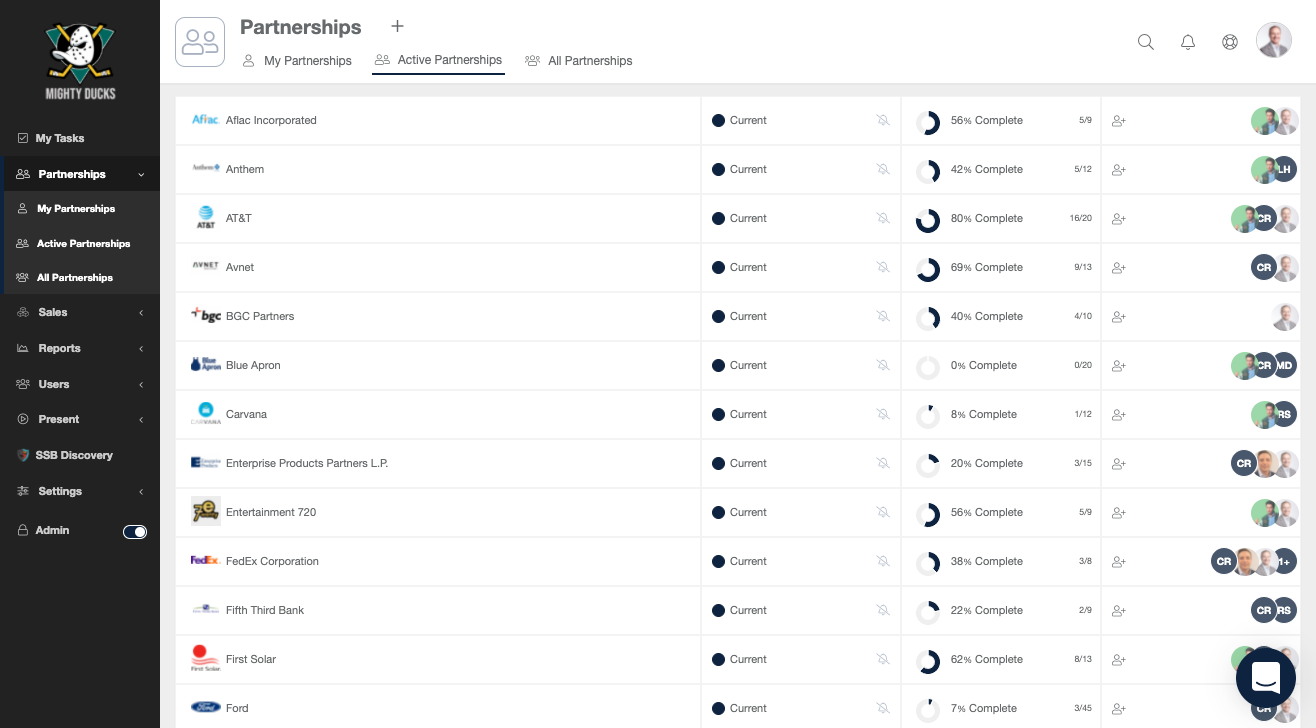The width and height of the screenshot is (1316, 728).
Task: Click add-user icon in BGC Partners row
Action: tap(1119, 316)
